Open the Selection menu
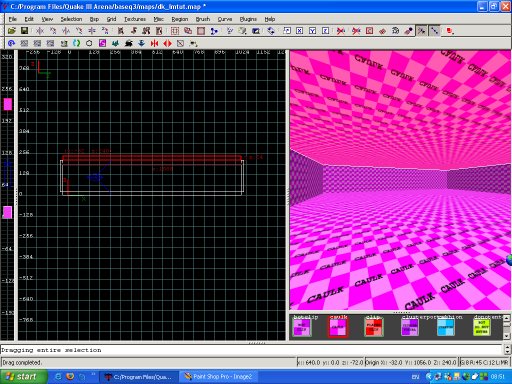 [71, 19]
